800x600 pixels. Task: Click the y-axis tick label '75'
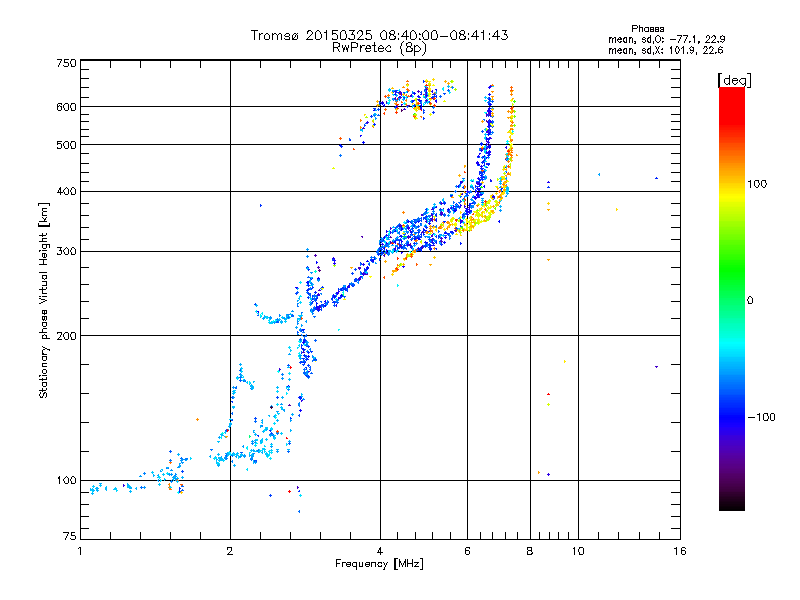point(70,536)
